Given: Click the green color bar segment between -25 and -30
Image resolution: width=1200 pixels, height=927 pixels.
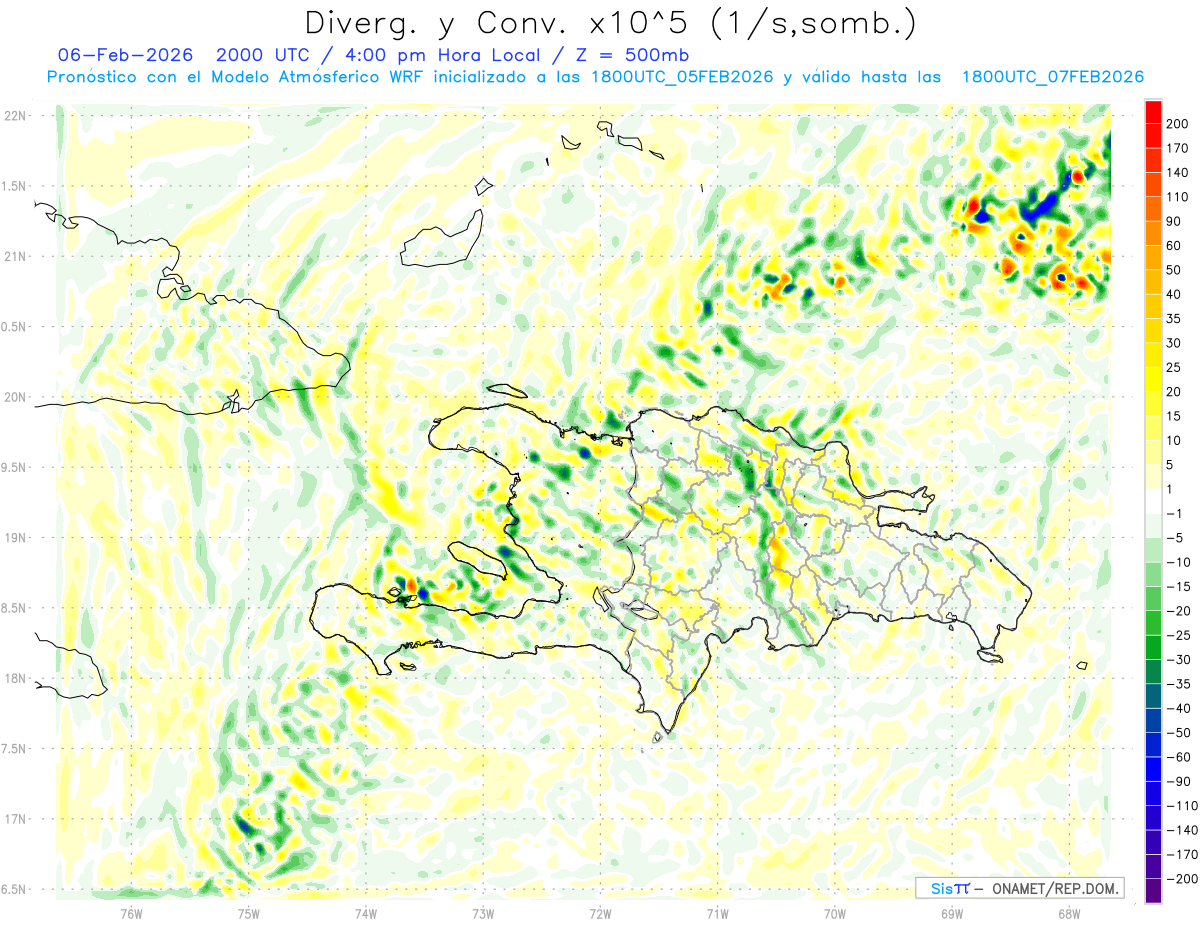Looking at the screenshot, I should [x=1153, y=647].
